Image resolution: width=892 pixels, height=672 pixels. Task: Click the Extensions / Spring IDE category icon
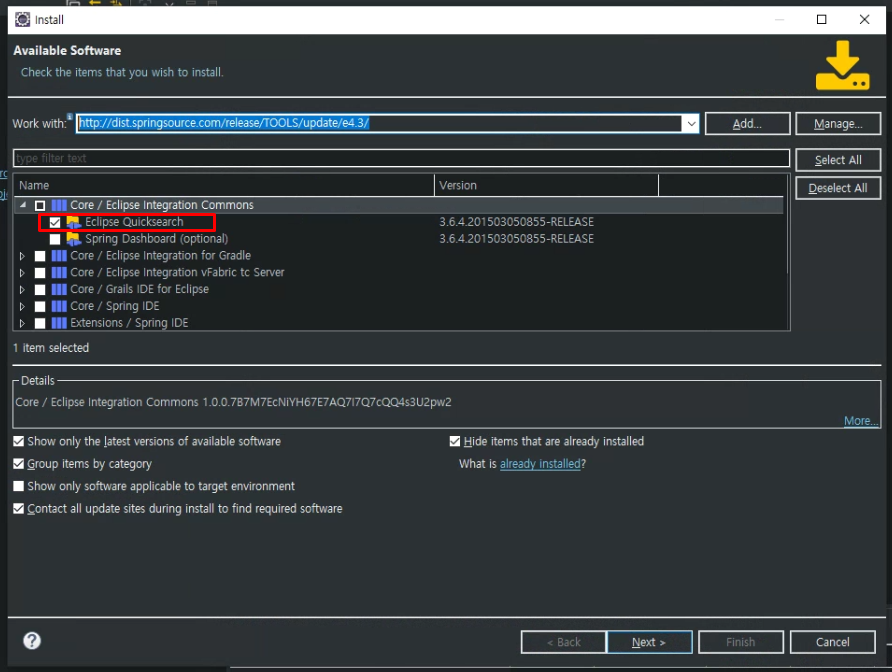click(59, 323)
